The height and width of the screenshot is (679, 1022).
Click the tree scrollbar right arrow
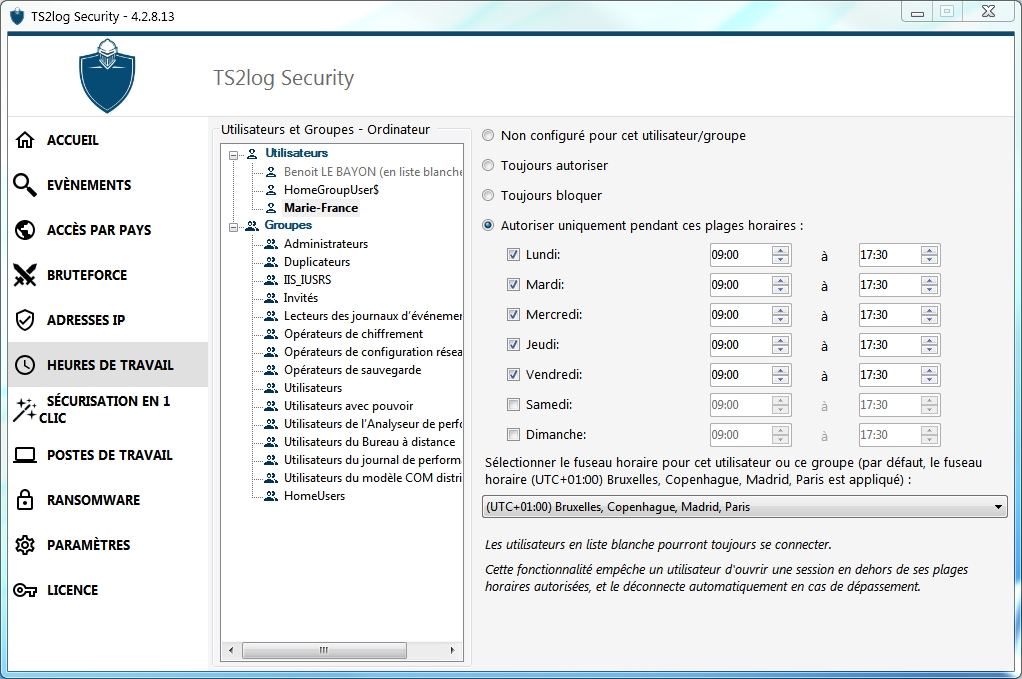pyautogui.click(x=453, y=650)
